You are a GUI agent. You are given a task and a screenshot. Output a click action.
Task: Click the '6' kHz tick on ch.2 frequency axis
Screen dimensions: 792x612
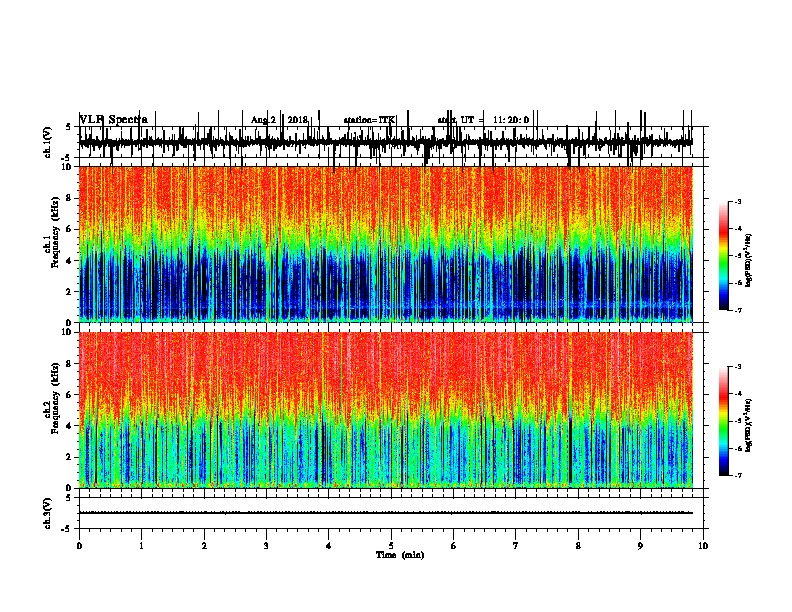[x=70, y=395]
